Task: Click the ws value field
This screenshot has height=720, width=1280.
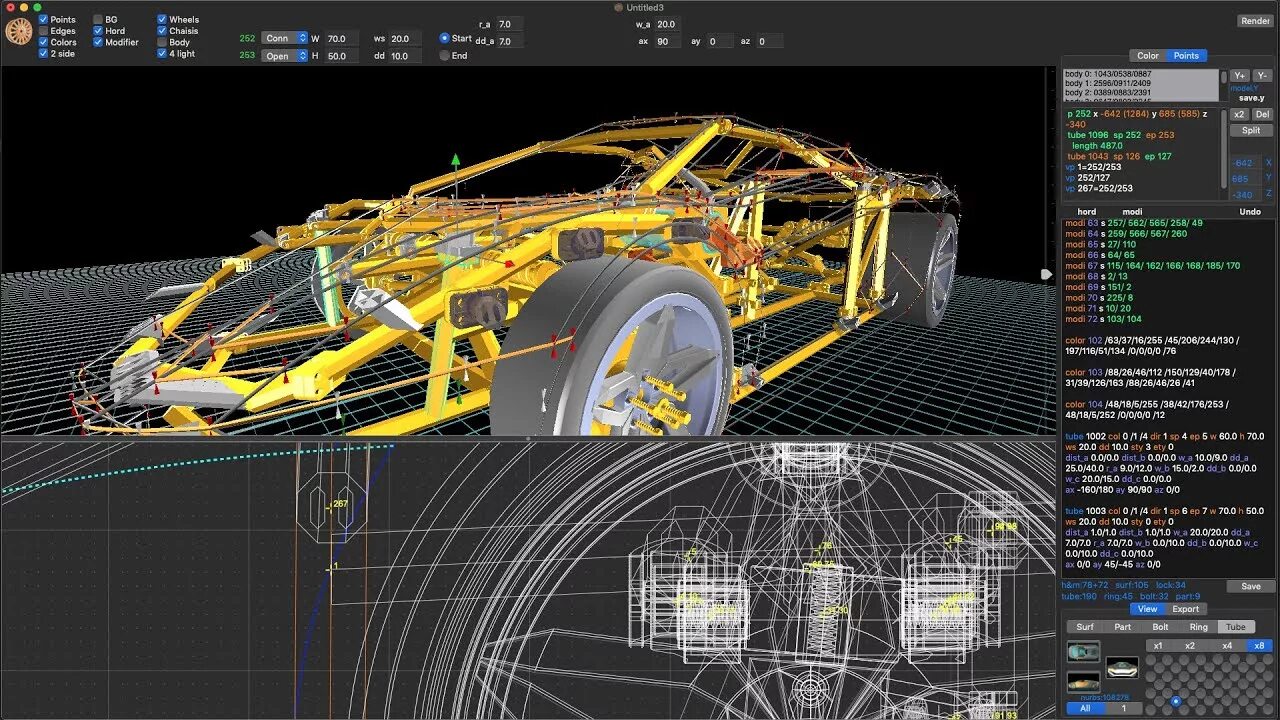Action: [x=404, y=38]
